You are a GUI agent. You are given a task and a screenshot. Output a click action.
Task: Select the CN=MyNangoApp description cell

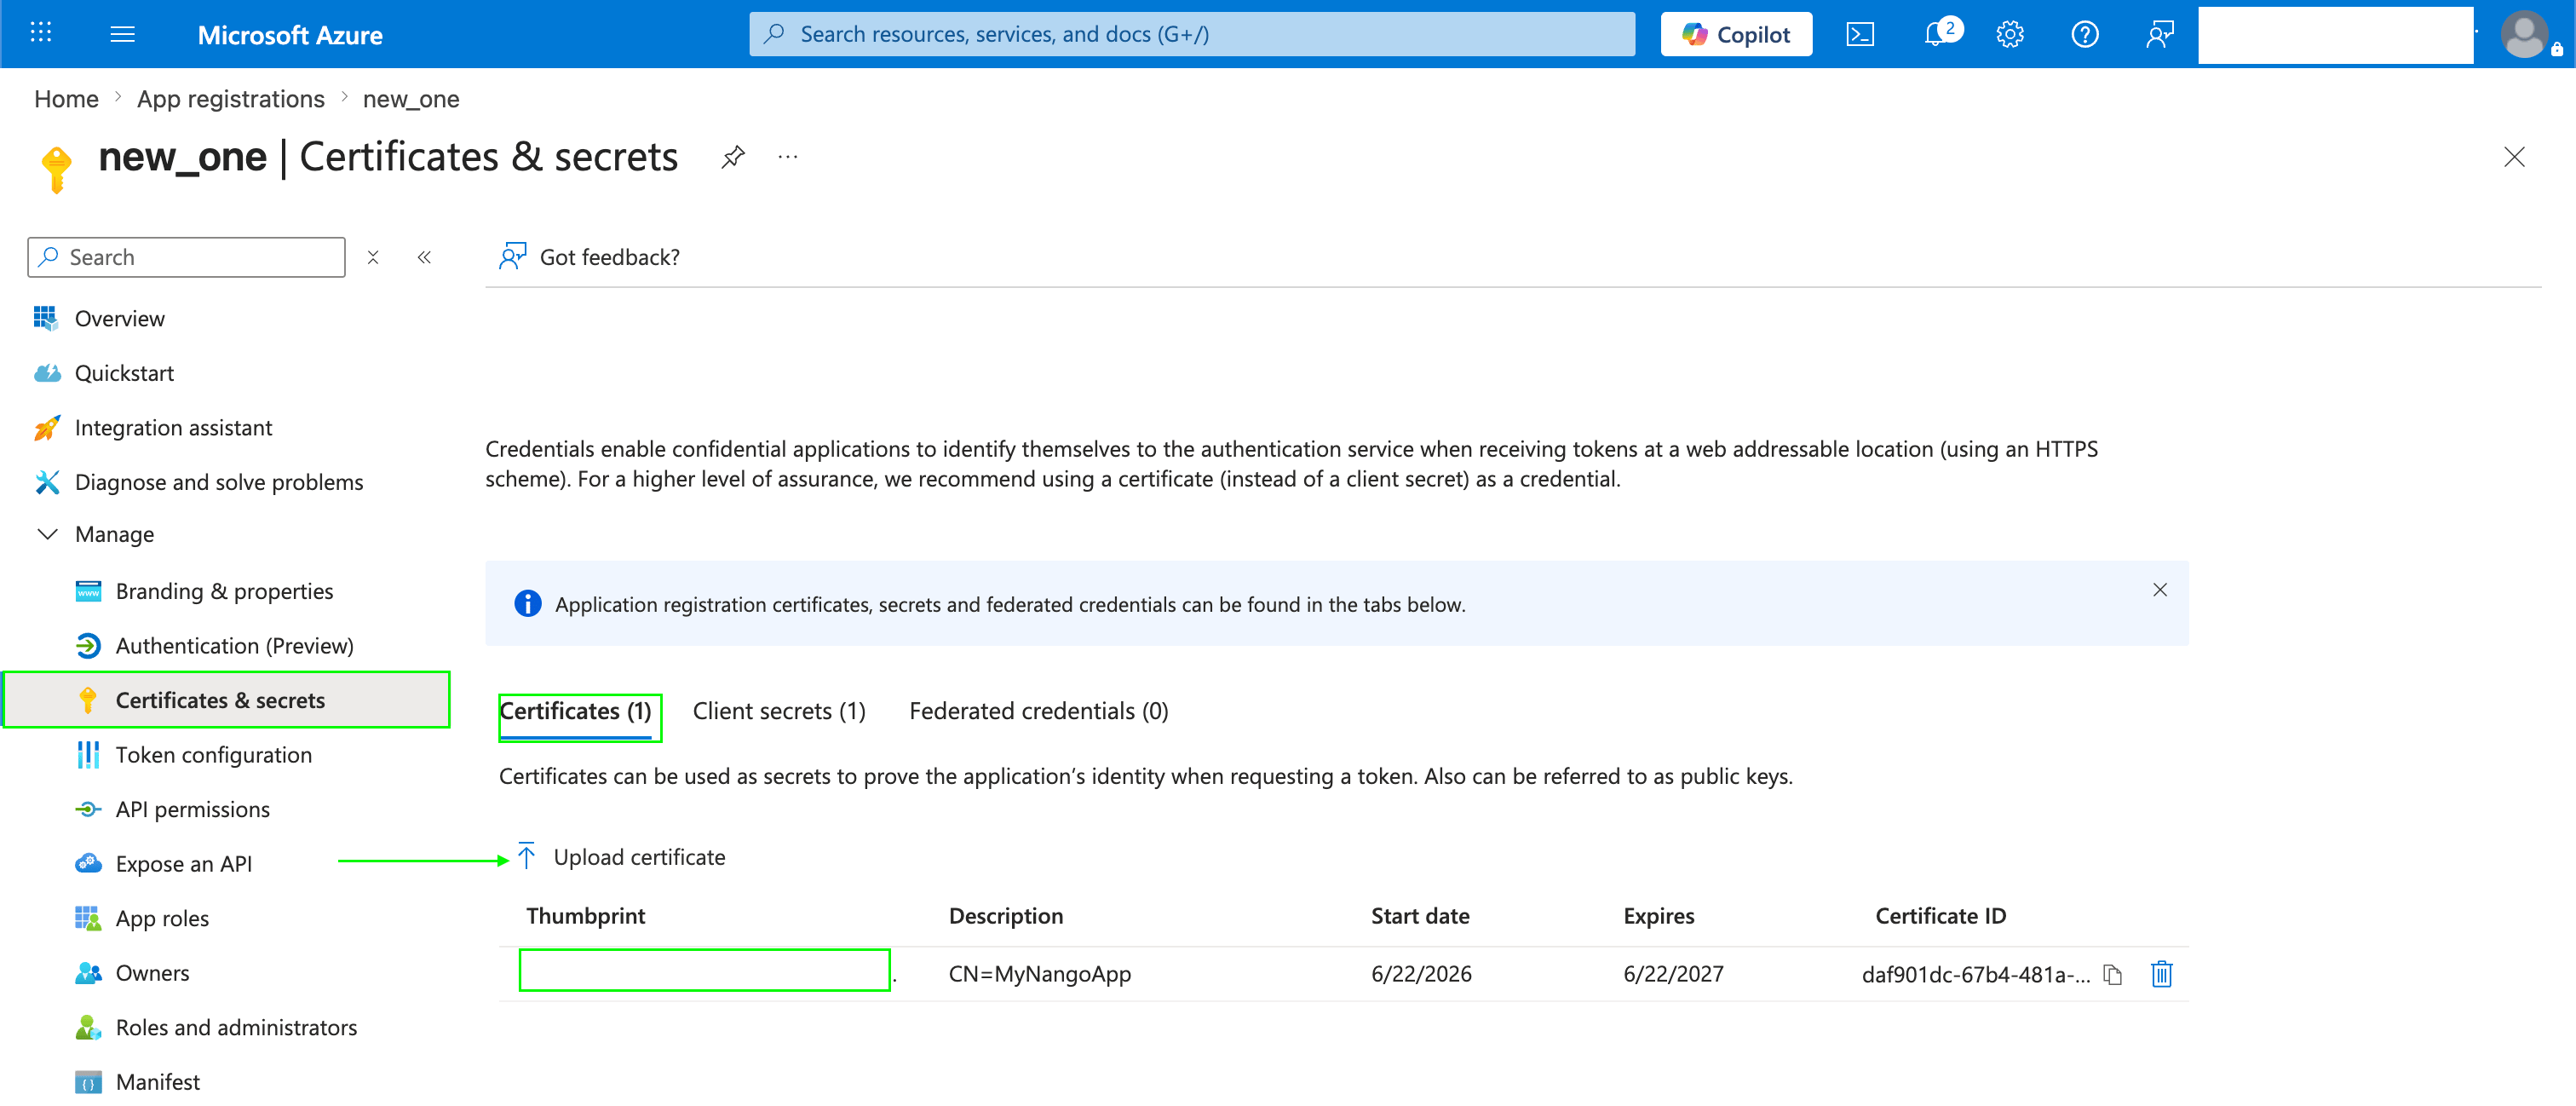click(x=1039, y=974)
